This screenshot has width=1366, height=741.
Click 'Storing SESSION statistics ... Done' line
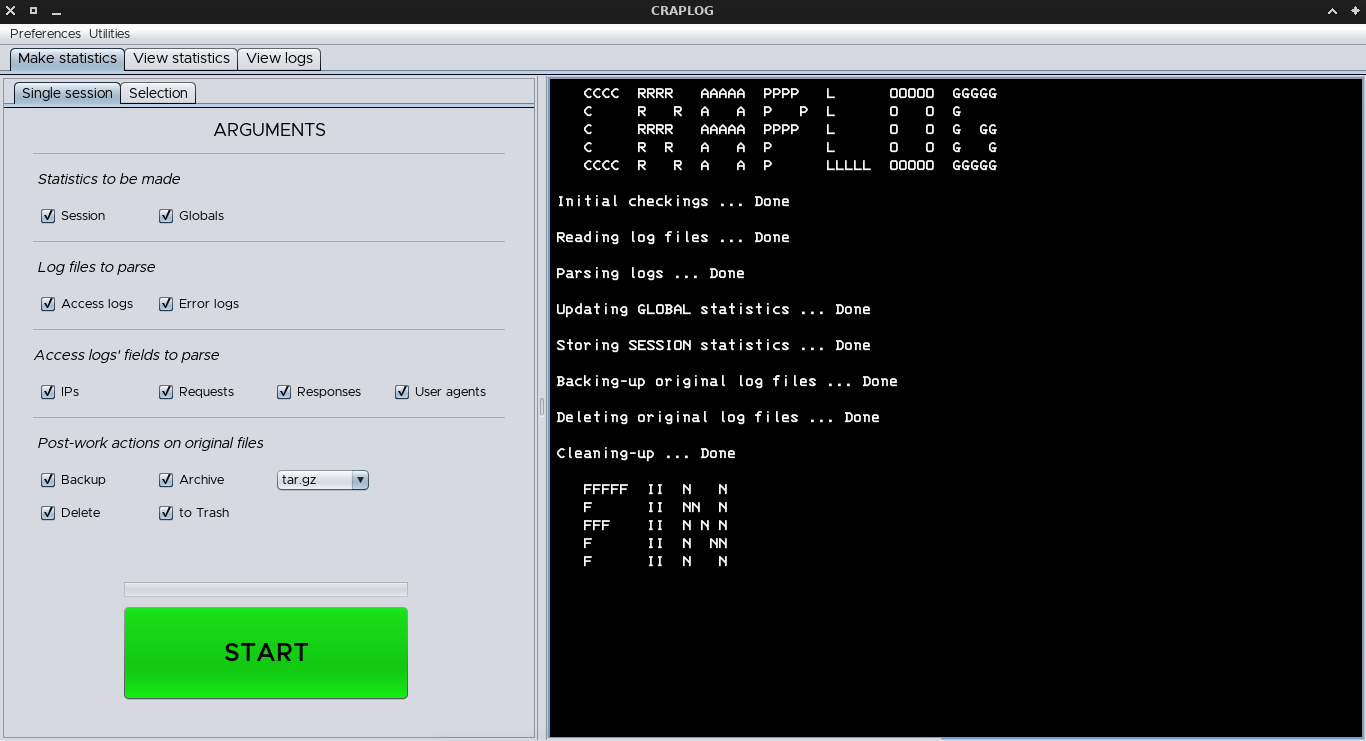pyautogui.click(x=713, y=346)
